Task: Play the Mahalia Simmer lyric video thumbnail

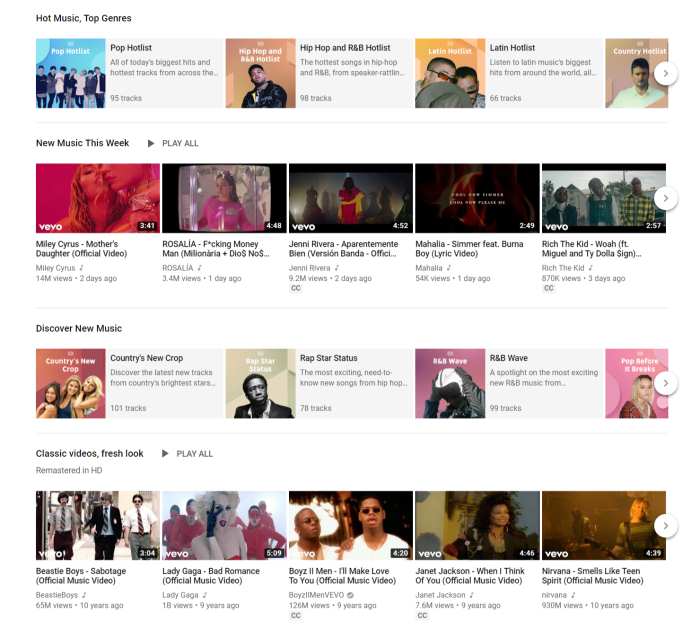Action: [x=477, y=198]
